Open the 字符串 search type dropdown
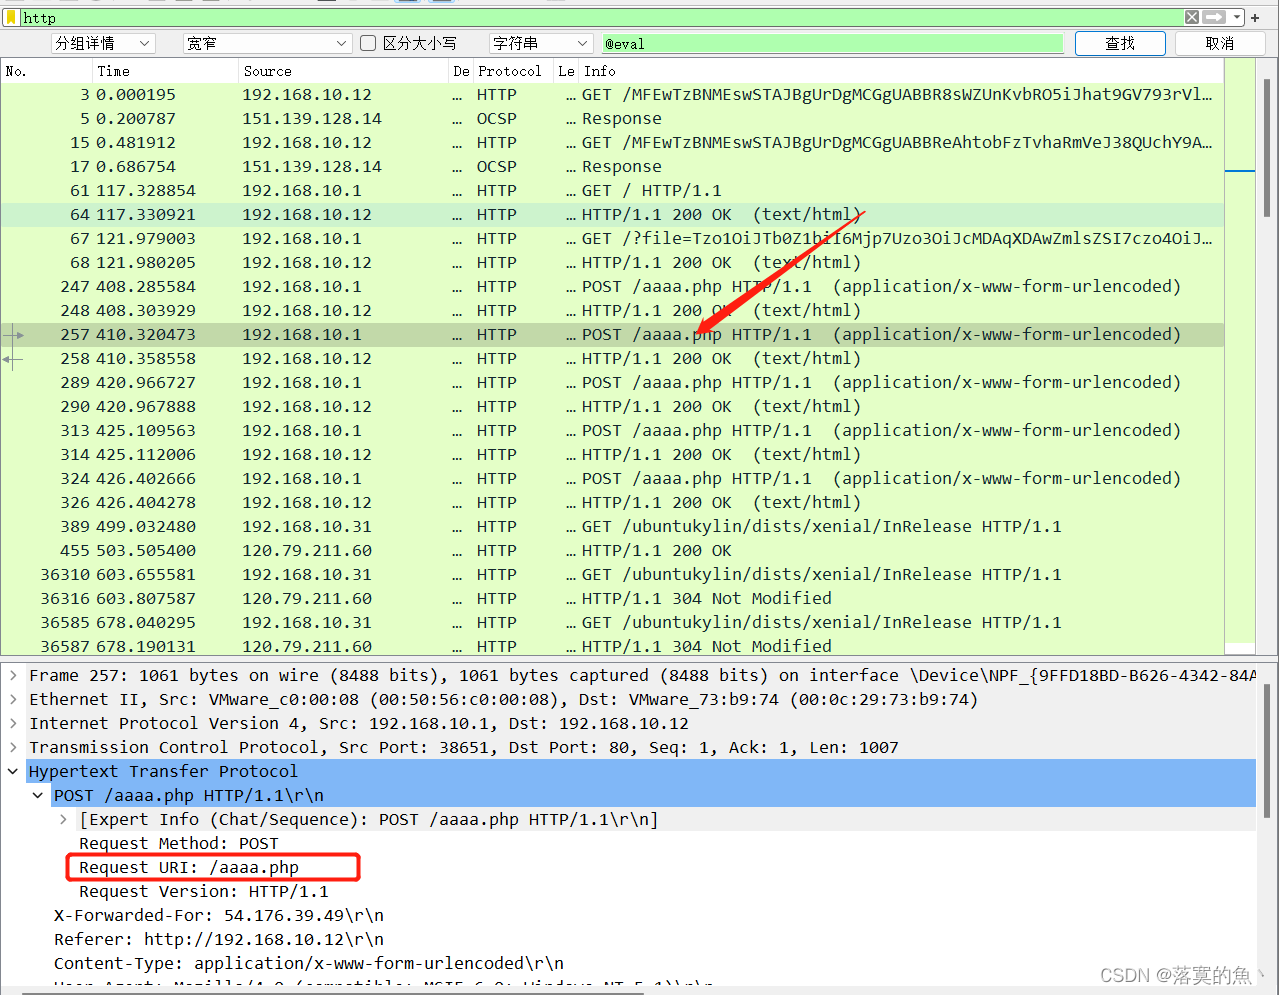This screenshot has width=1279, height=995. [x=540, y=43]
